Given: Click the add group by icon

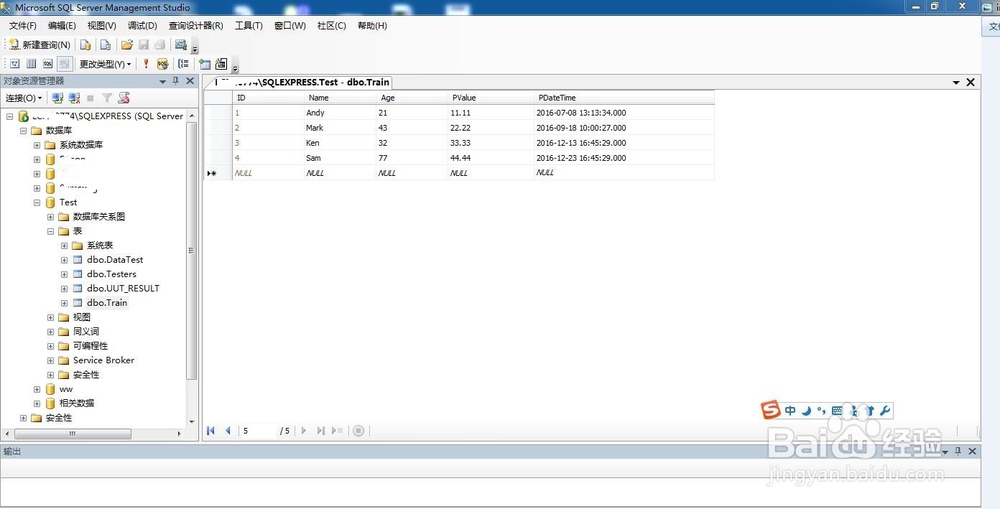Looking at the screenshot, I should click(184, 64).
